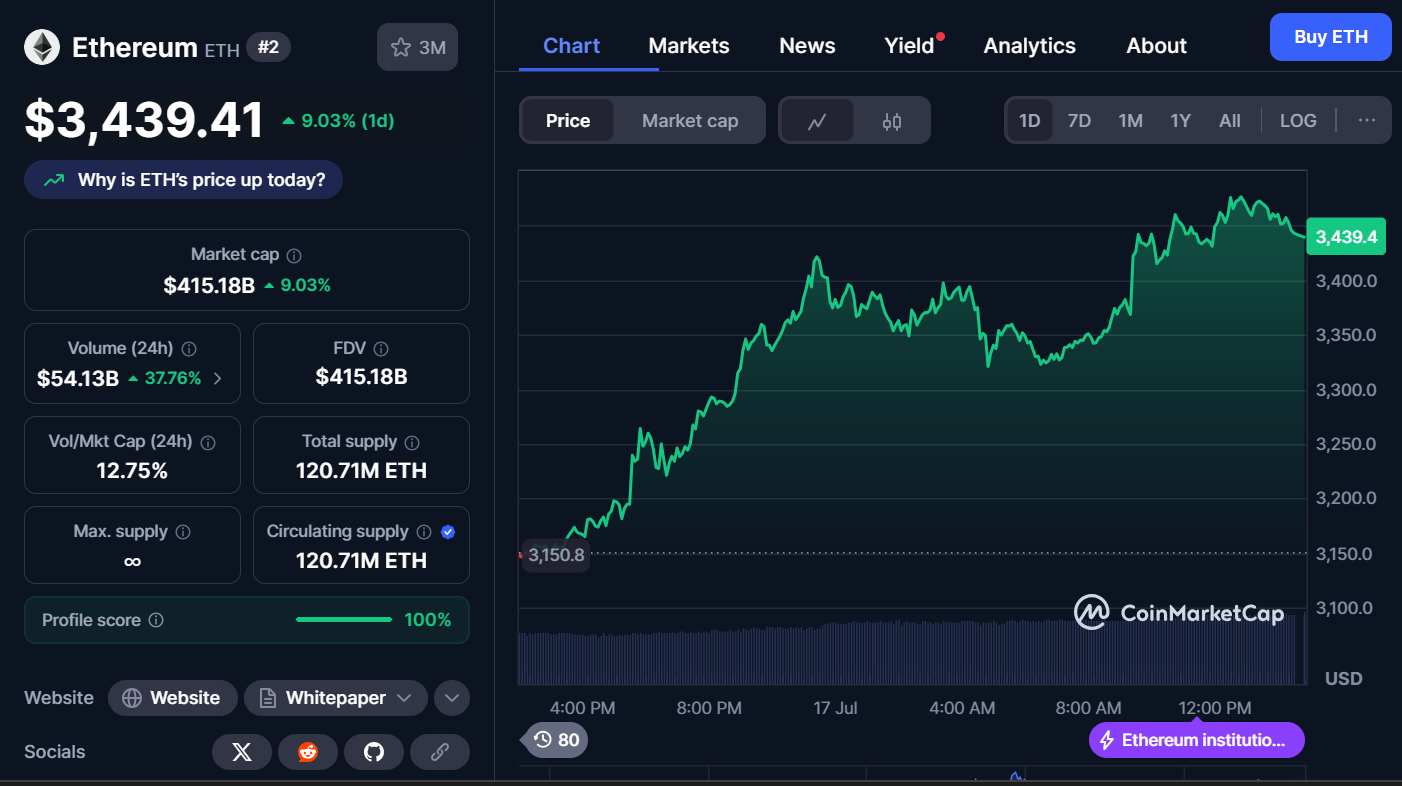The height and width of the screenshot is (786, 1402).
Task: Open the GitHub social link
Action: tap(374, 752)
